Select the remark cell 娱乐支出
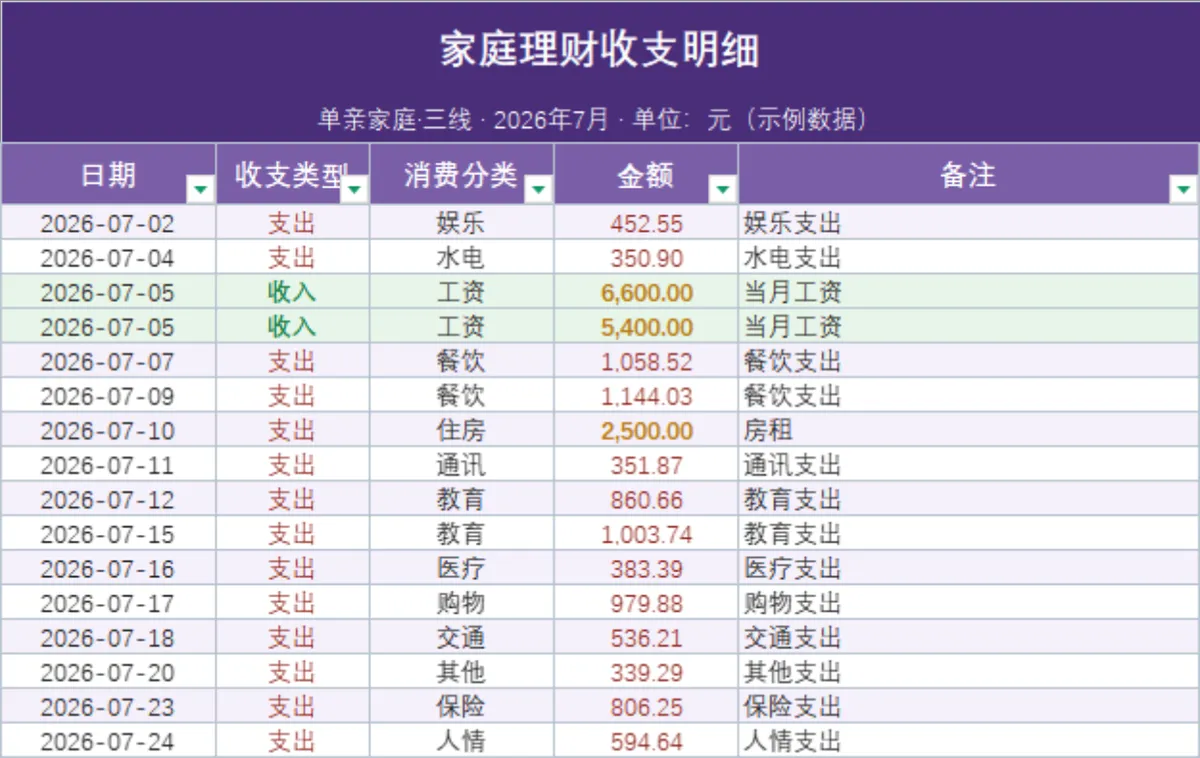 tap(968, 223)
